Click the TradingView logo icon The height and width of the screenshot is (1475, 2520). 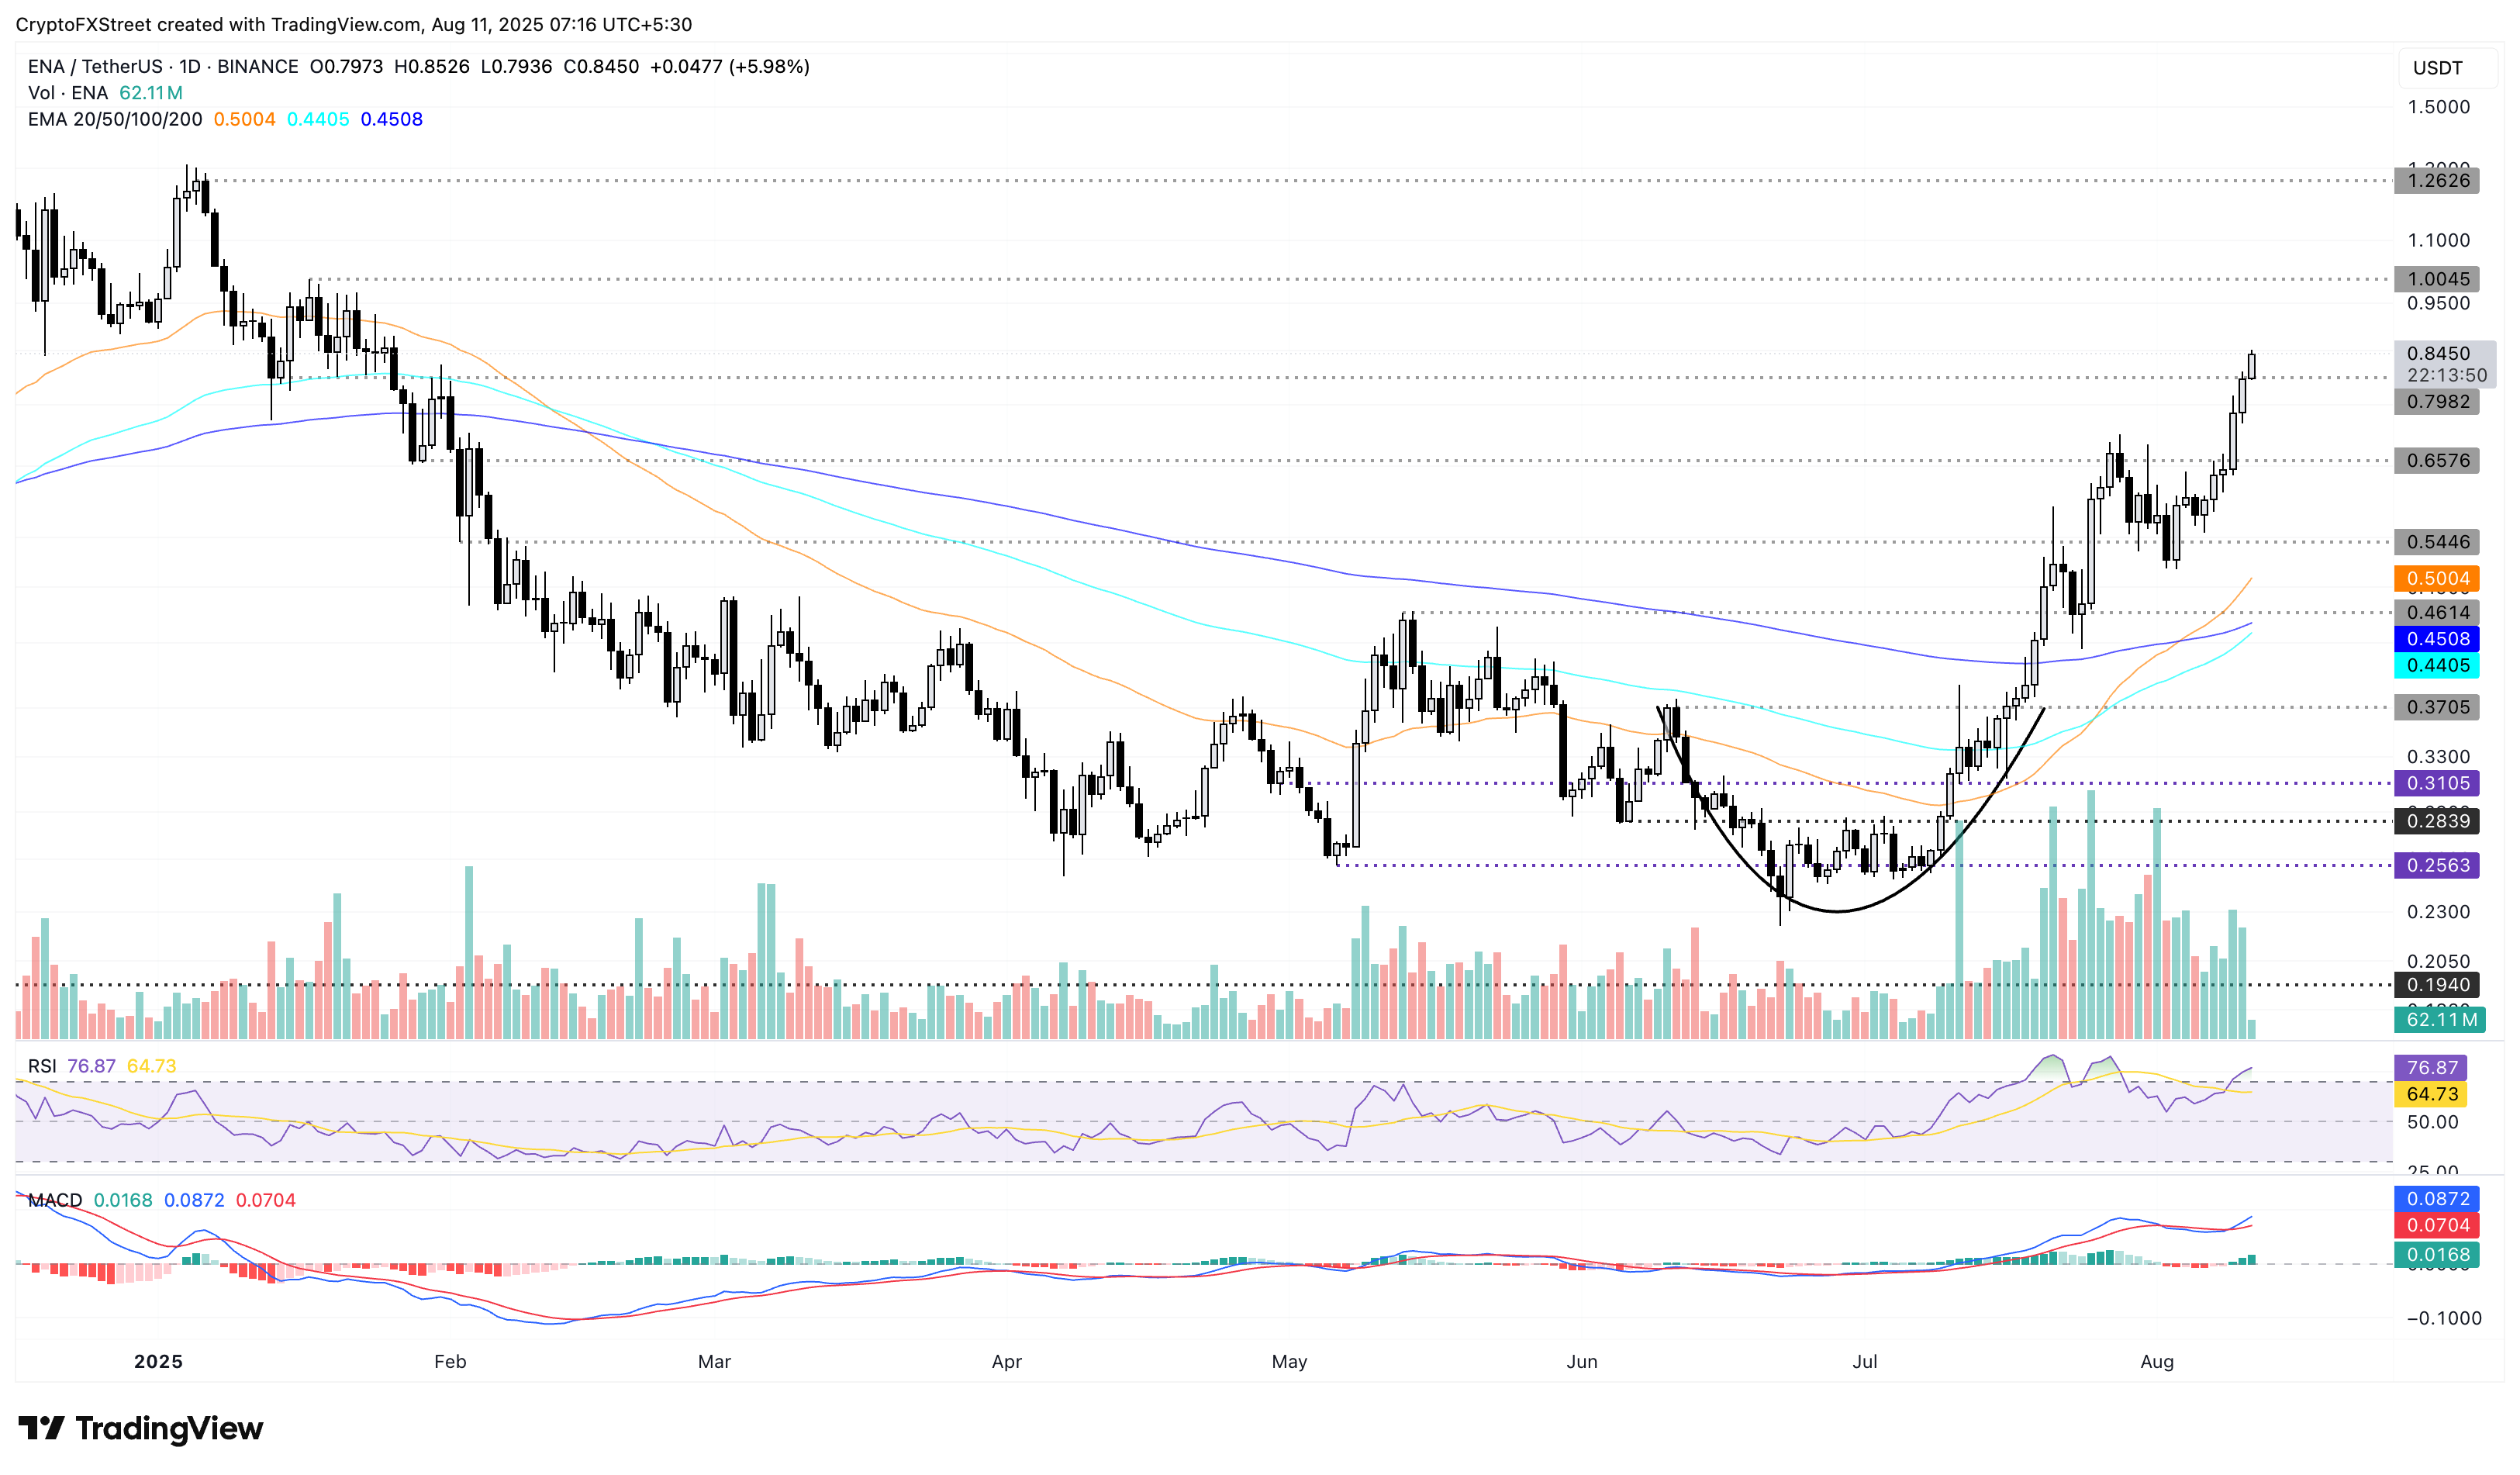[x=42, y=1427]
